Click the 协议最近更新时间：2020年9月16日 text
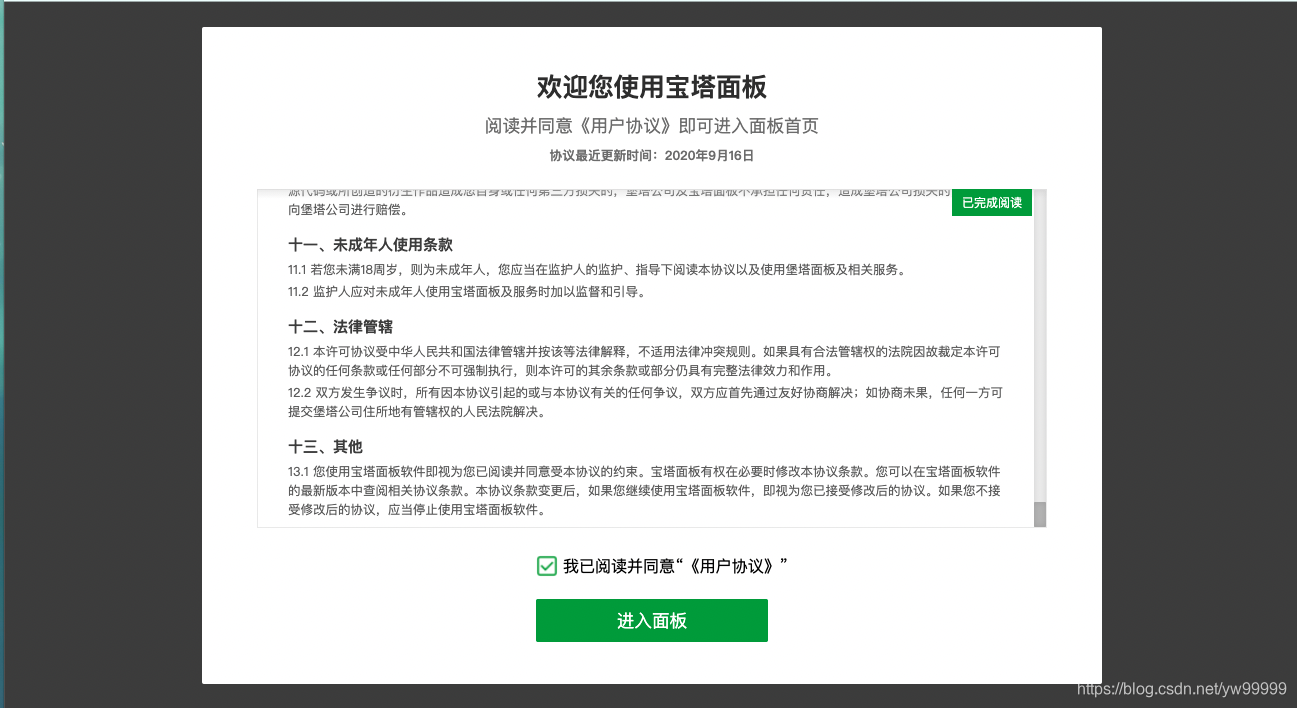The image size is (1297, 708). tap(652, 156)
